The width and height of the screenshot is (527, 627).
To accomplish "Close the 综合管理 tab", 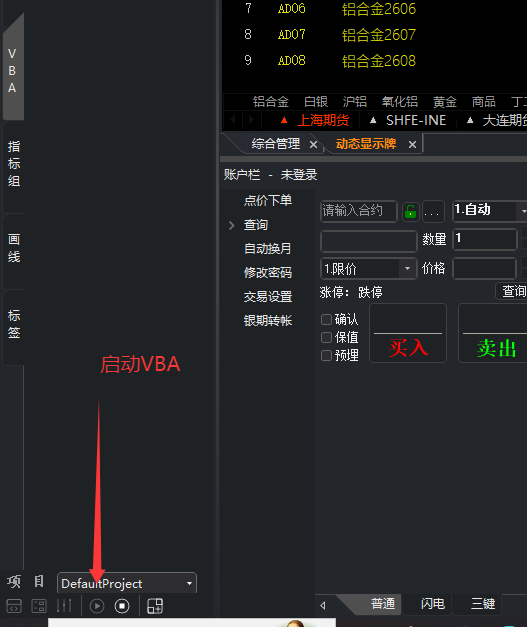I will coord(313,144).
